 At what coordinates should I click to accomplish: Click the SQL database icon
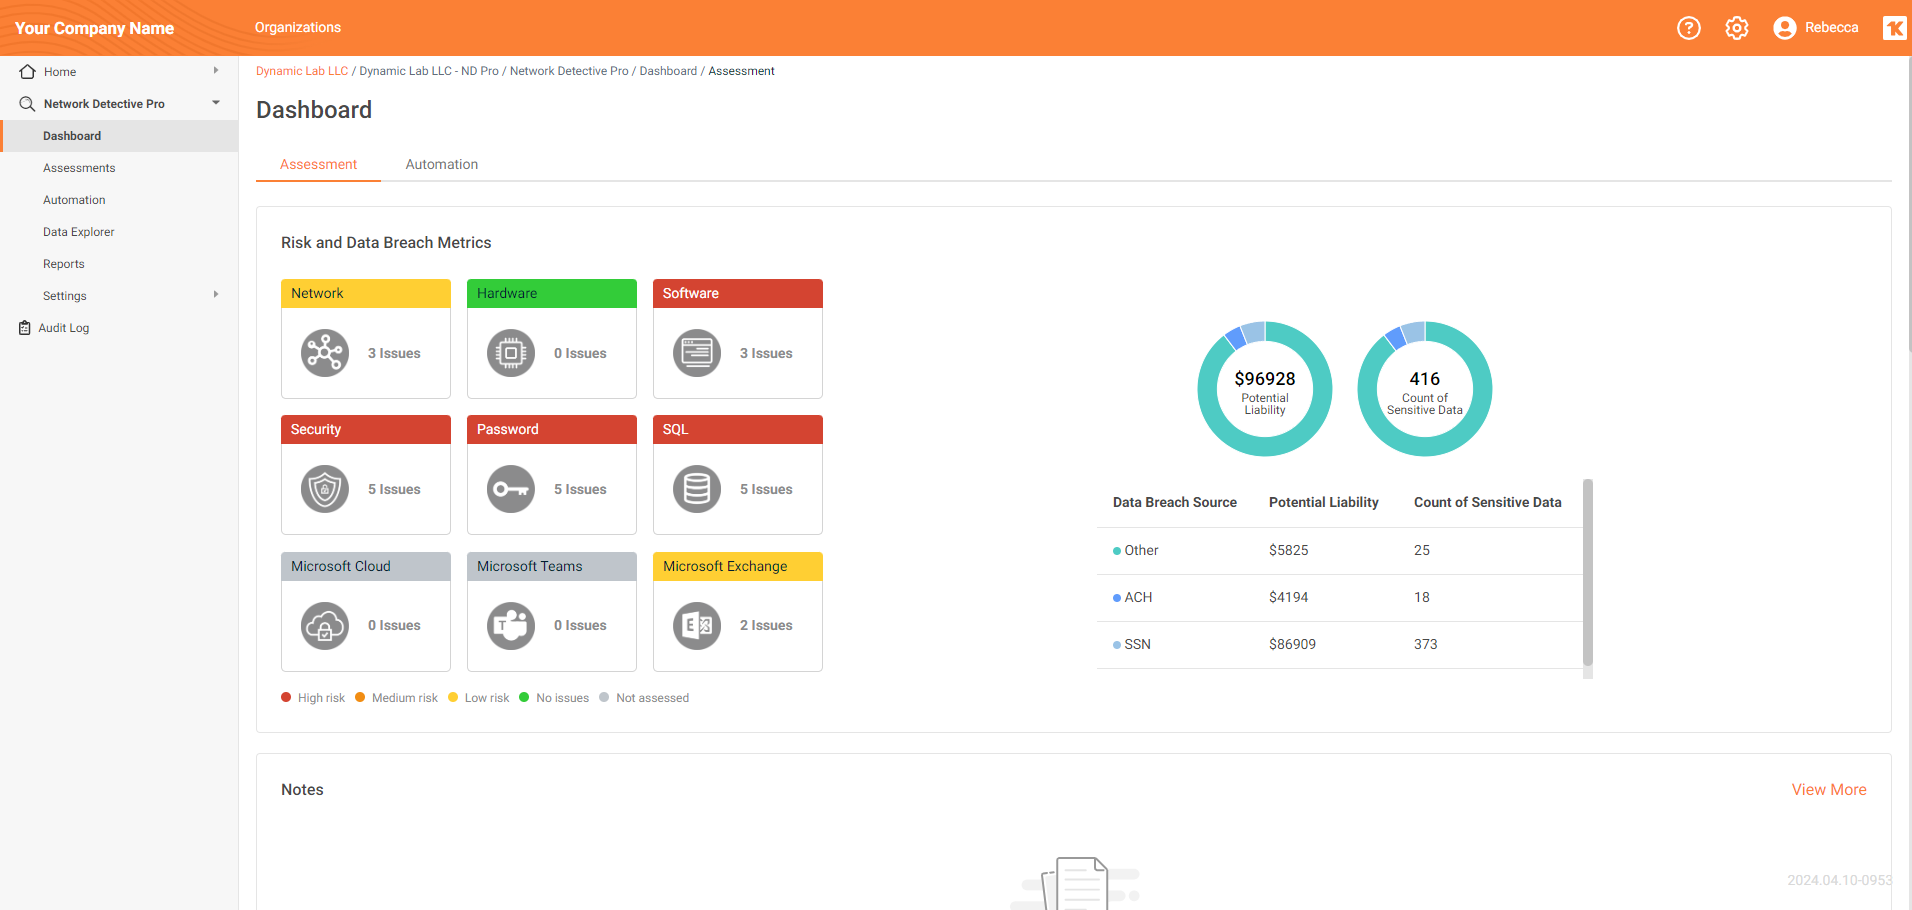tap(696, 489)
